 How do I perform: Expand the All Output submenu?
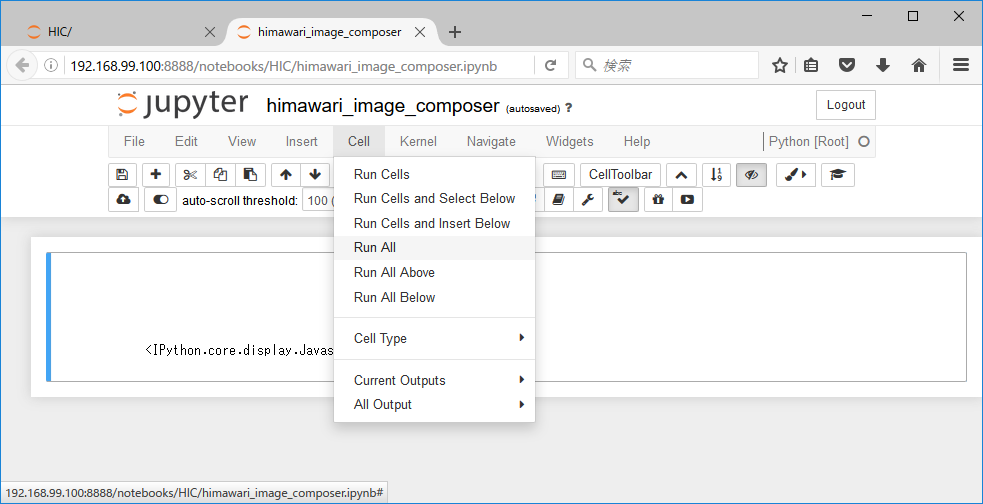434,405
